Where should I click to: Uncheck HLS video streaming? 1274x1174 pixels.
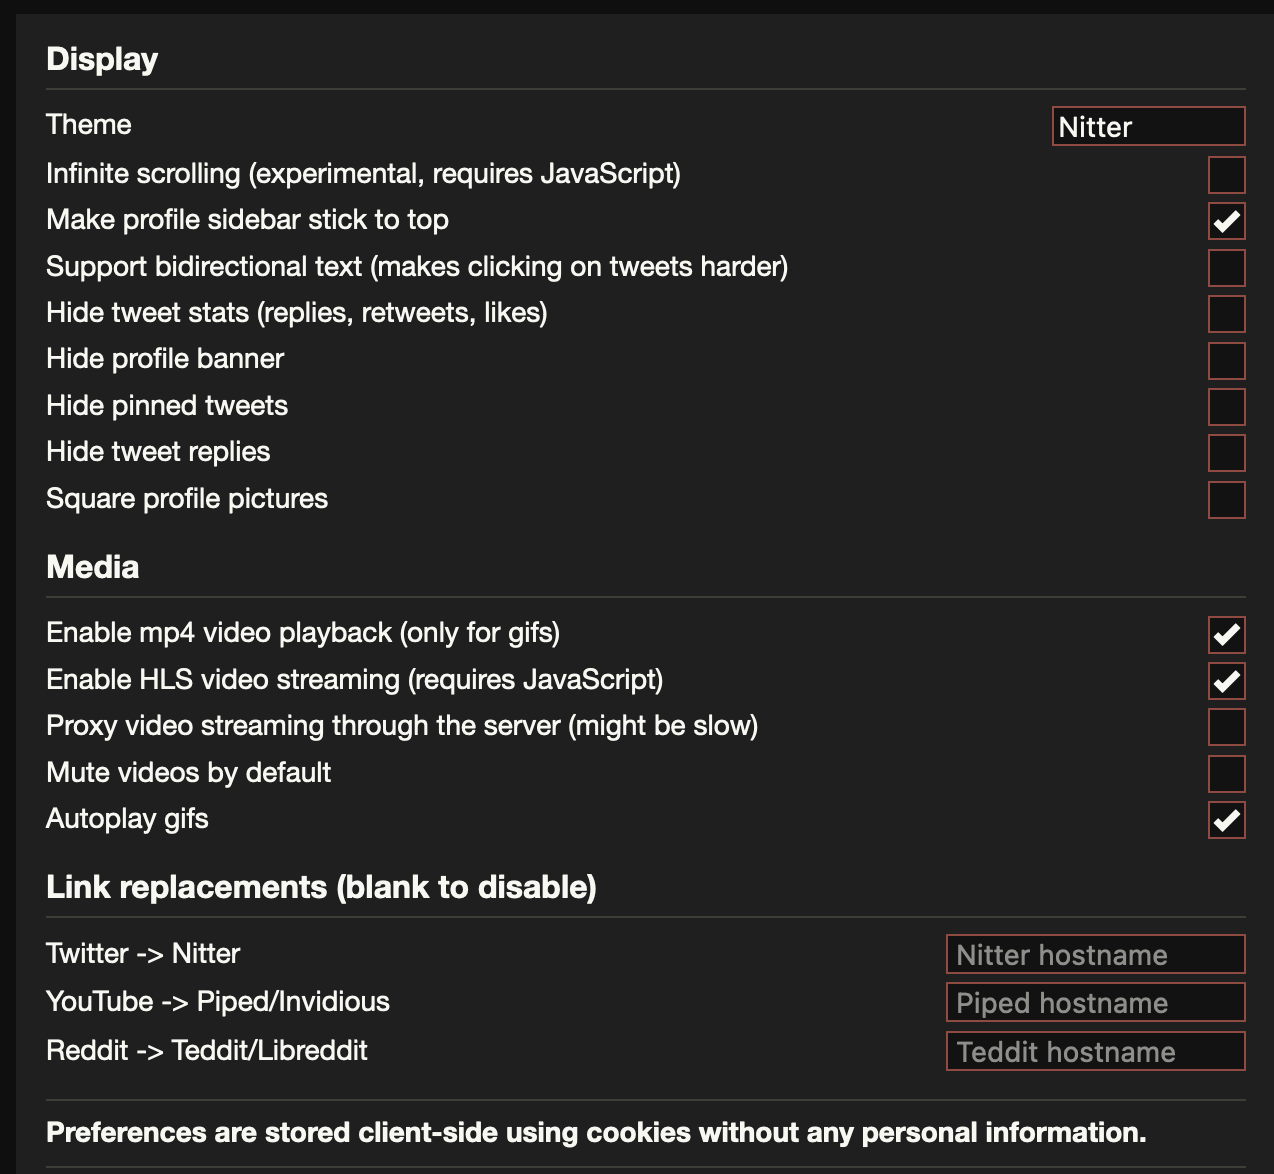[1226, 680]
